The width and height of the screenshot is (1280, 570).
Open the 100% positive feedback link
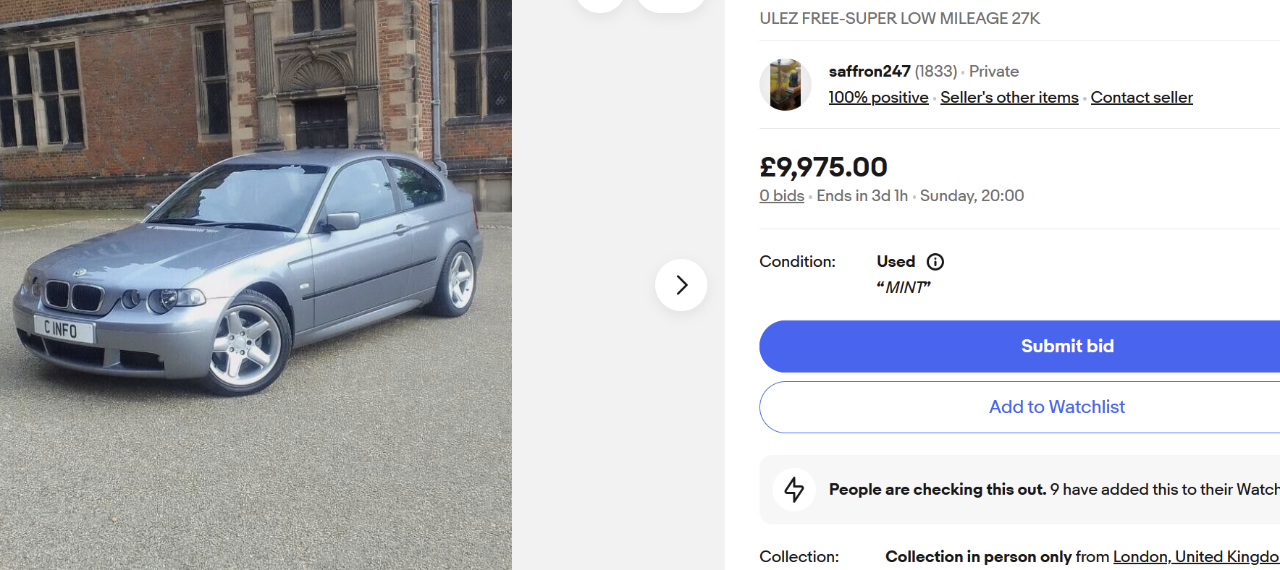(878, 98)
